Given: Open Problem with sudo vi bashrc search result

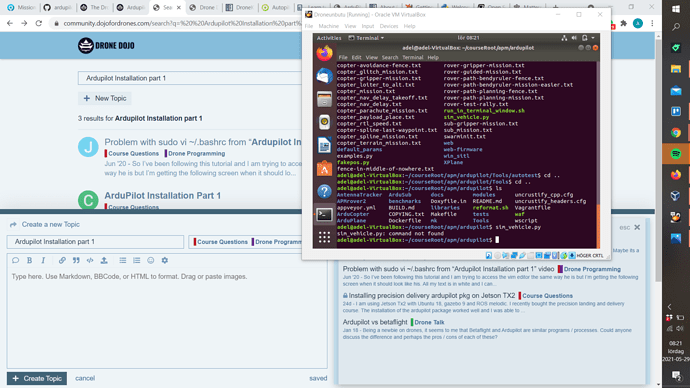Looking at the screenshot, I should coord(203,142).
